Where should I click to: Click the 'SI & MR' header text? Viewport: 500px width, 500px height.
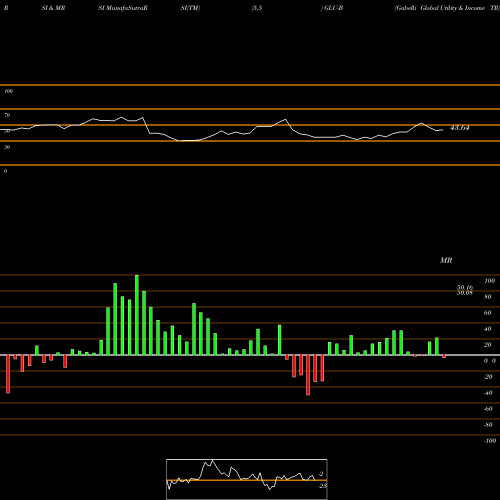point(53,8)
